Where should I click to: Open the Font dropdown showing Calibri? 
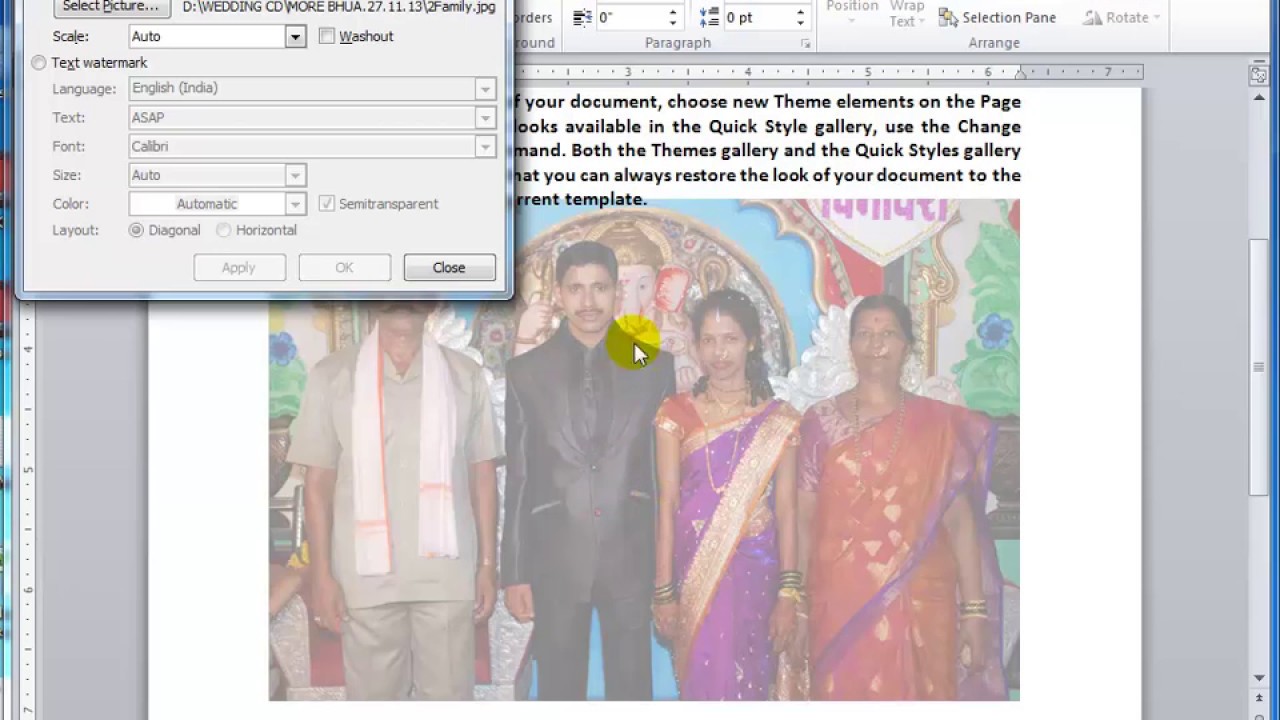click(485, 147)
